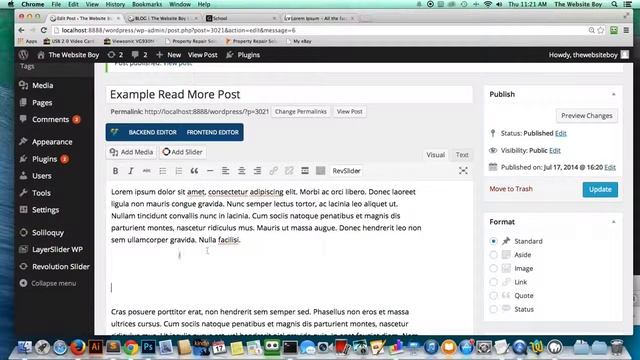Select the Status post format
The width and height of the screenshot is (640, 360).
click(493, 309)
